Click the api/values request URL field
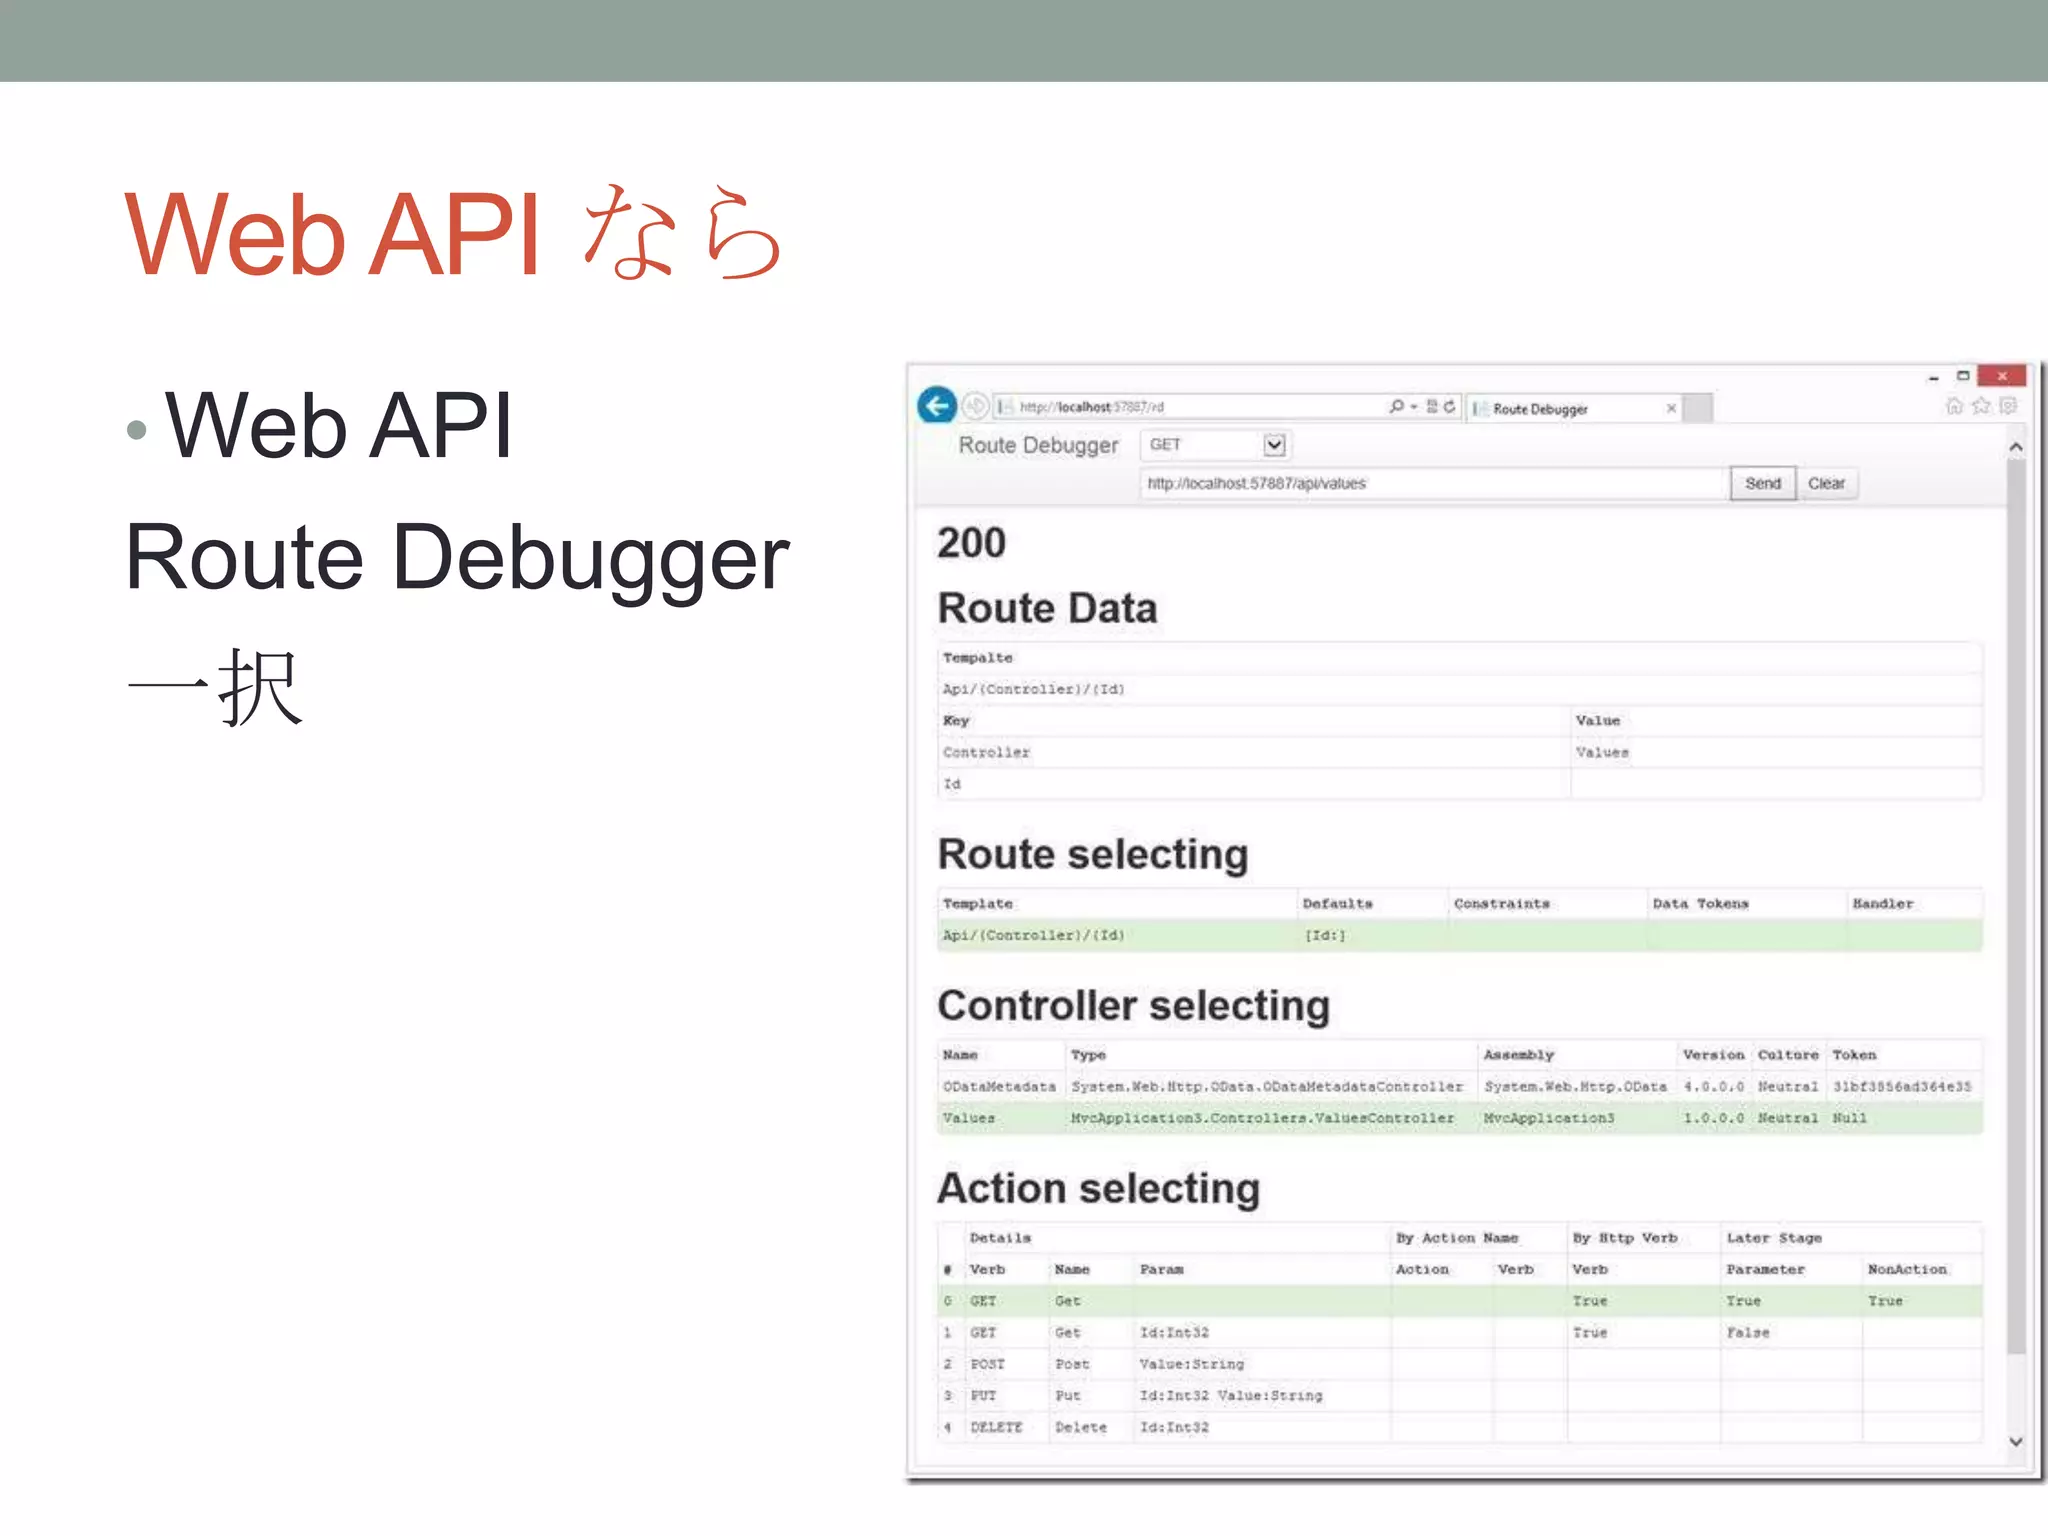Screen dimensions: 2048x1536 [1434, 483]
